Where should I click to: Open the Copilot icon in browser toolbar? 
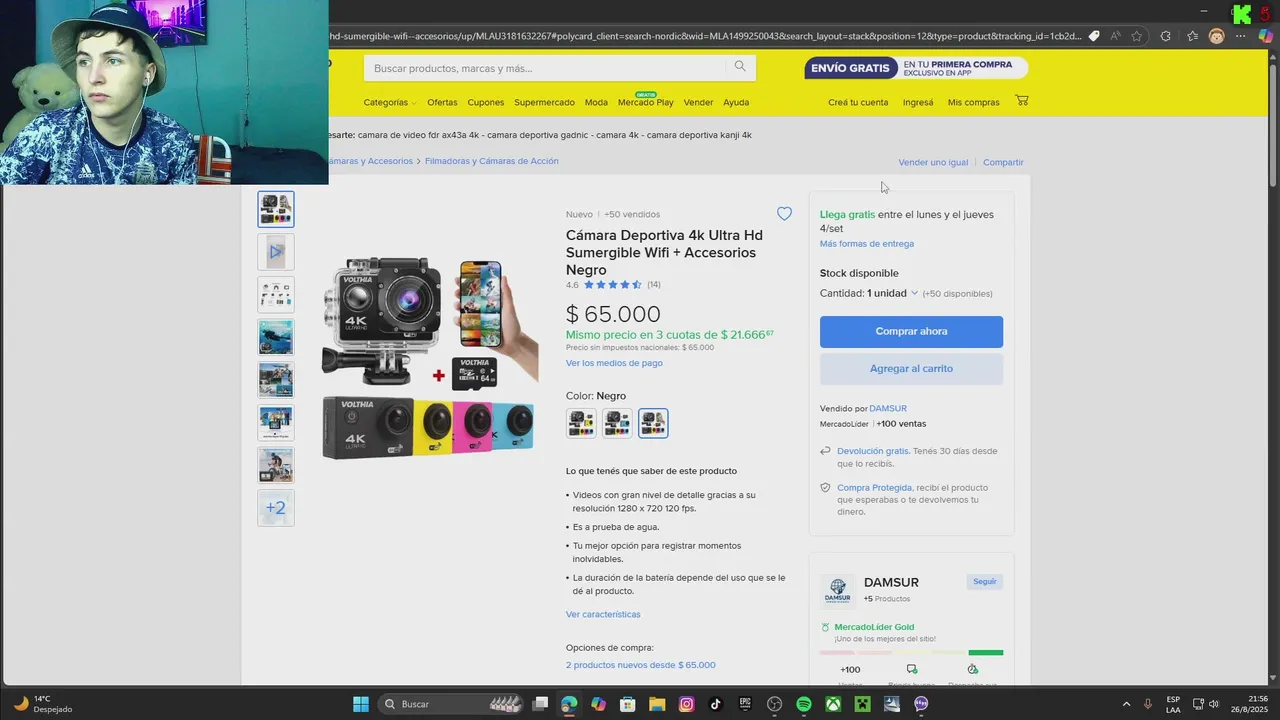point(1265,36)
